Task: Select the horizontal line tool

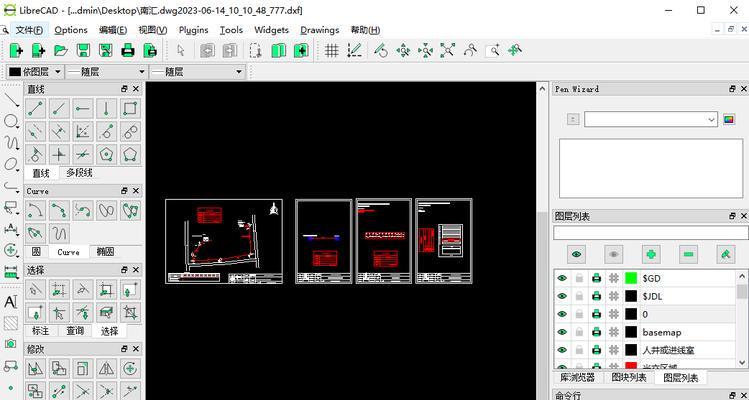Action: point(83,108)
